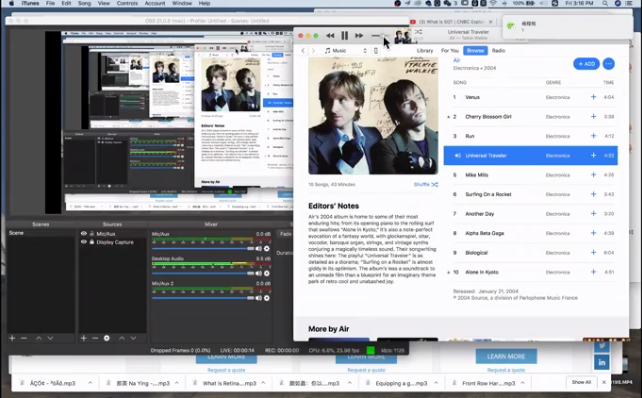Open the Music media type dropdown
Screen dimensions: 642x398
346,51
